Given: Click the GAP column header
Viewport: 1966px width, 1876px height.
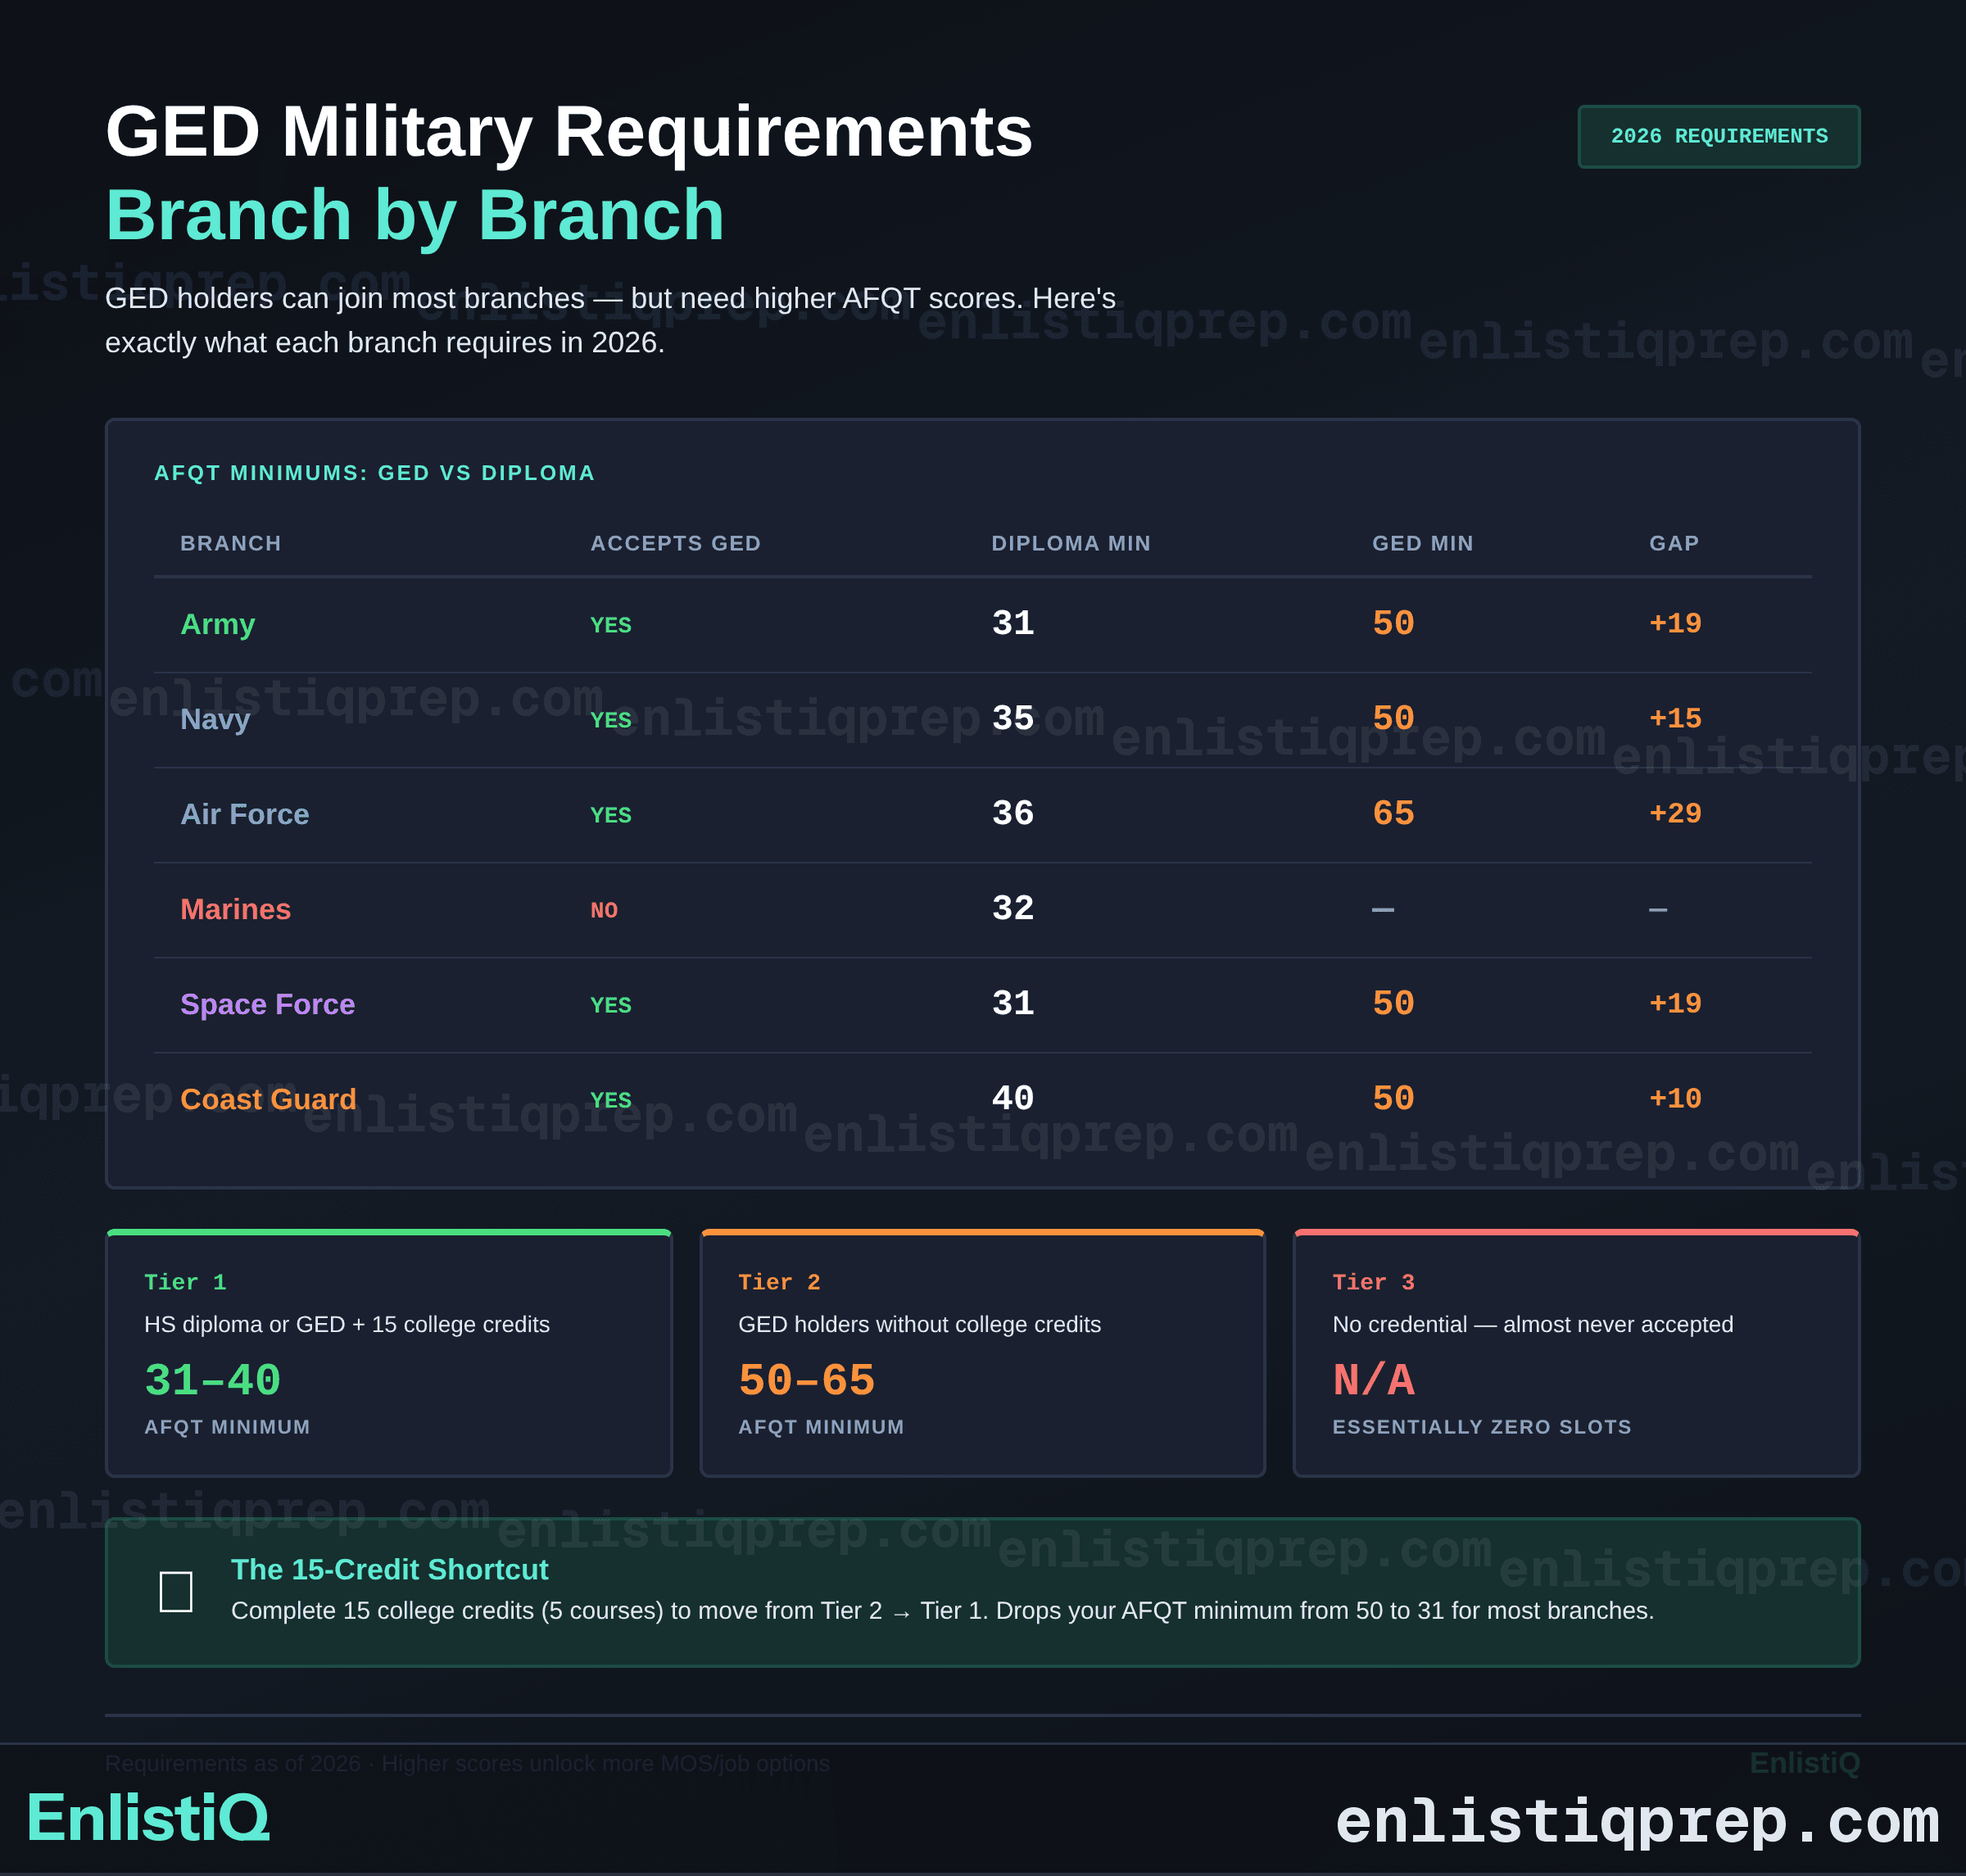Looking at the screenshot, I should 1674,543.
